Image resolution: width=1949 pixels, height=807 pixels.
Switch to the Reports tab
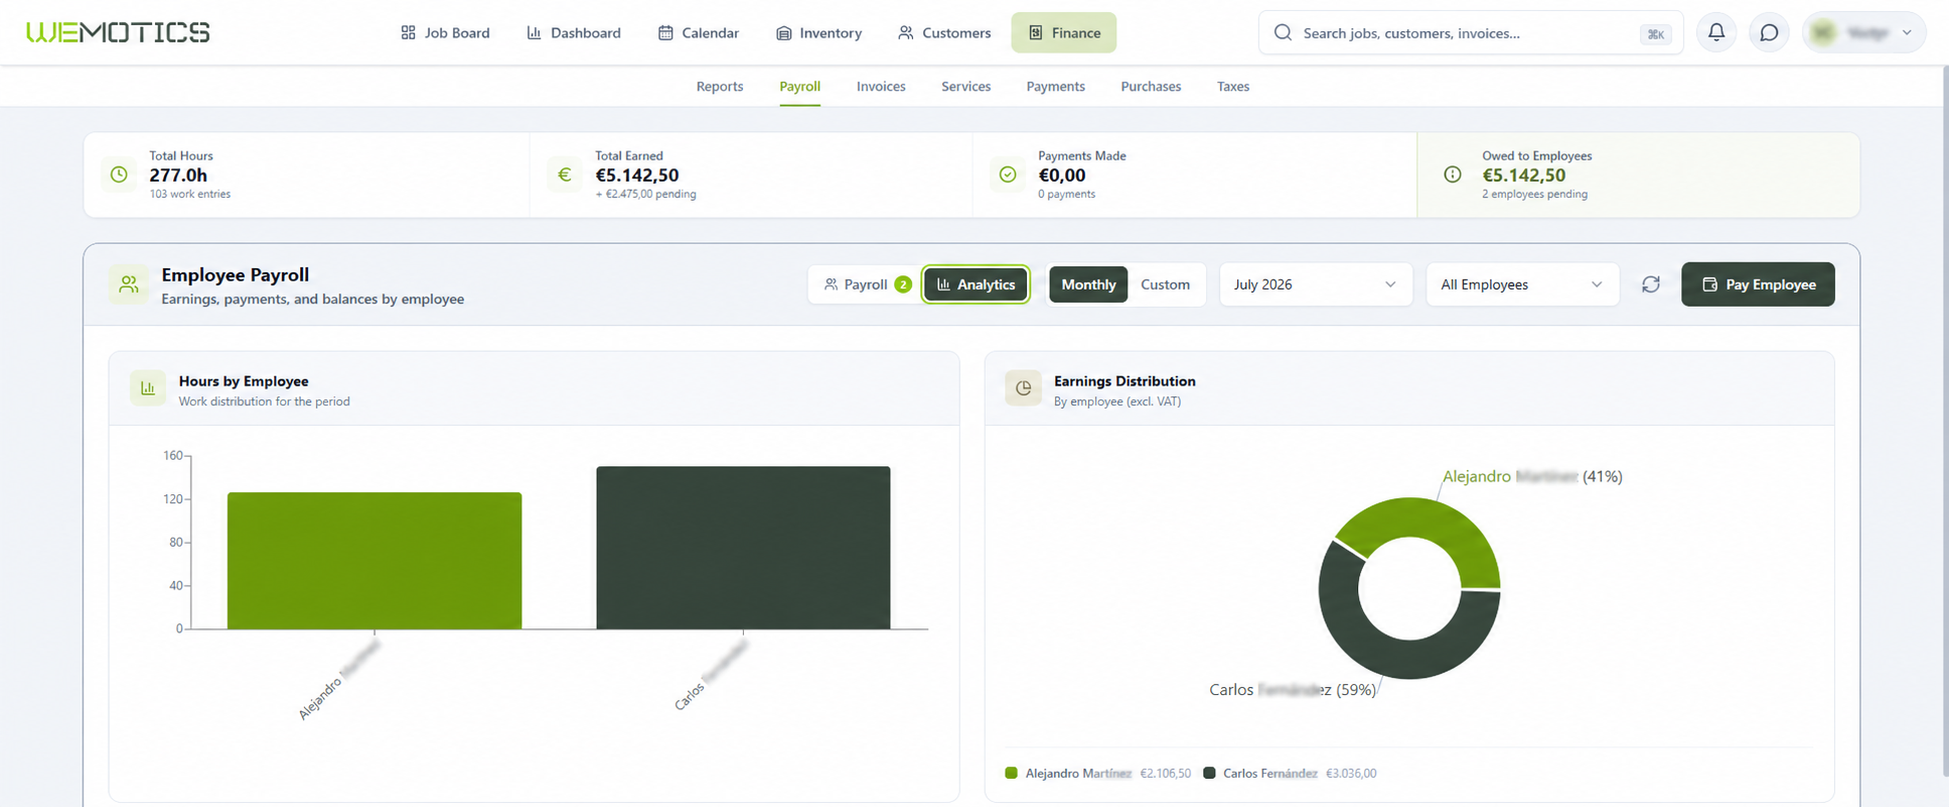click(720, 86)
